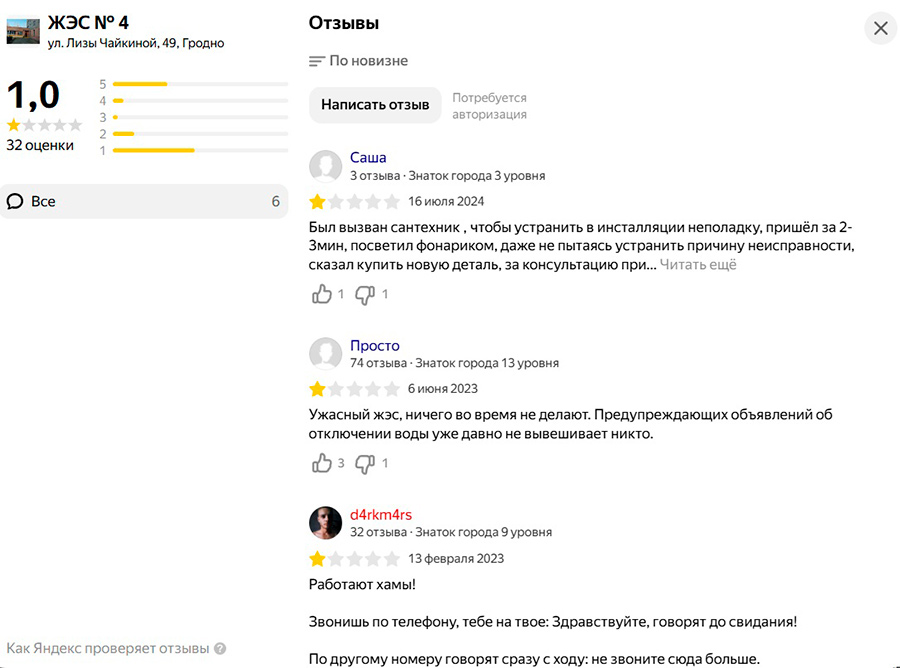Open Как Яндекс проверяет отзывы link
Screen dimensions: 900x668
pyautogui.click(x=108, y=648)
